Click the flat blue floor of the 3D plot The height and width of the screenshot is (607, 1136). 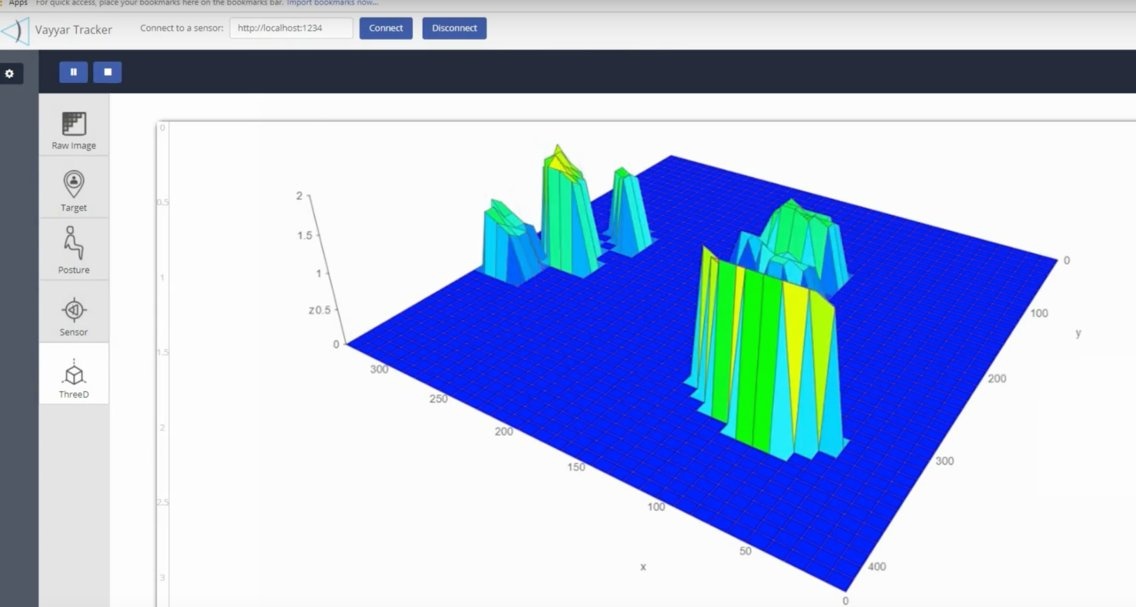pos(560,400)
